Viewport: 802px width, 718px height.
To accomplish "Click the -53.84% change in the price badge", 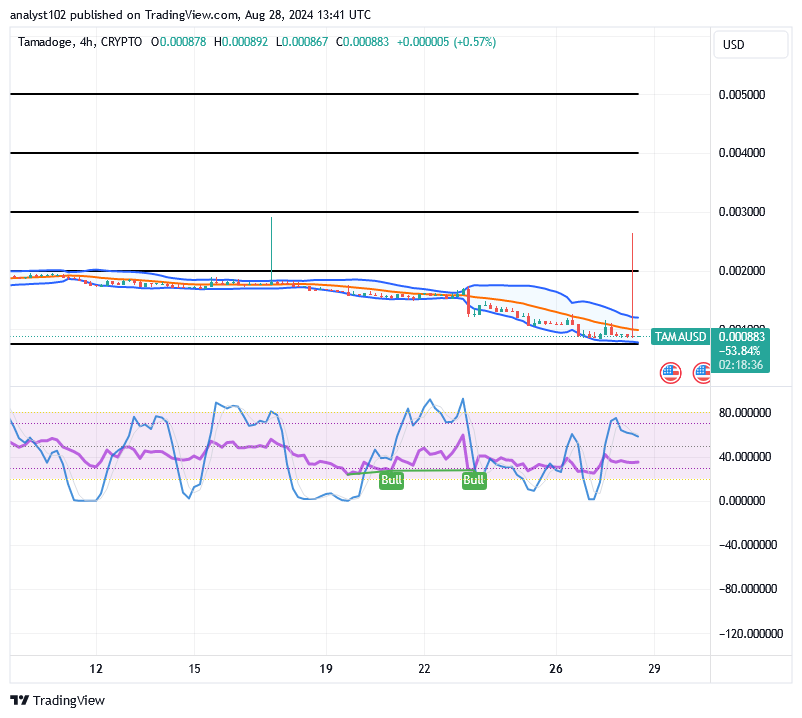I will point(740,351).
